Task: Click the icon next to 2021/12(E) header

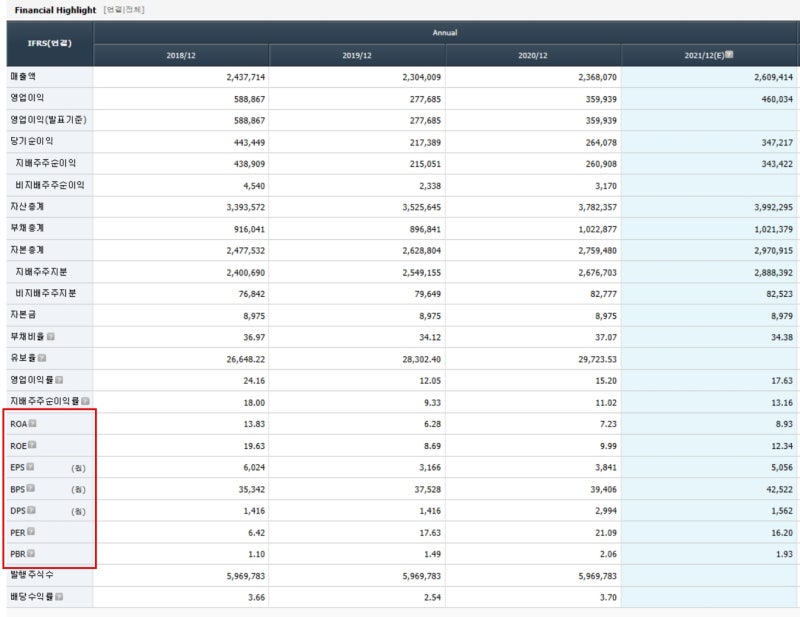Action: 729,54
